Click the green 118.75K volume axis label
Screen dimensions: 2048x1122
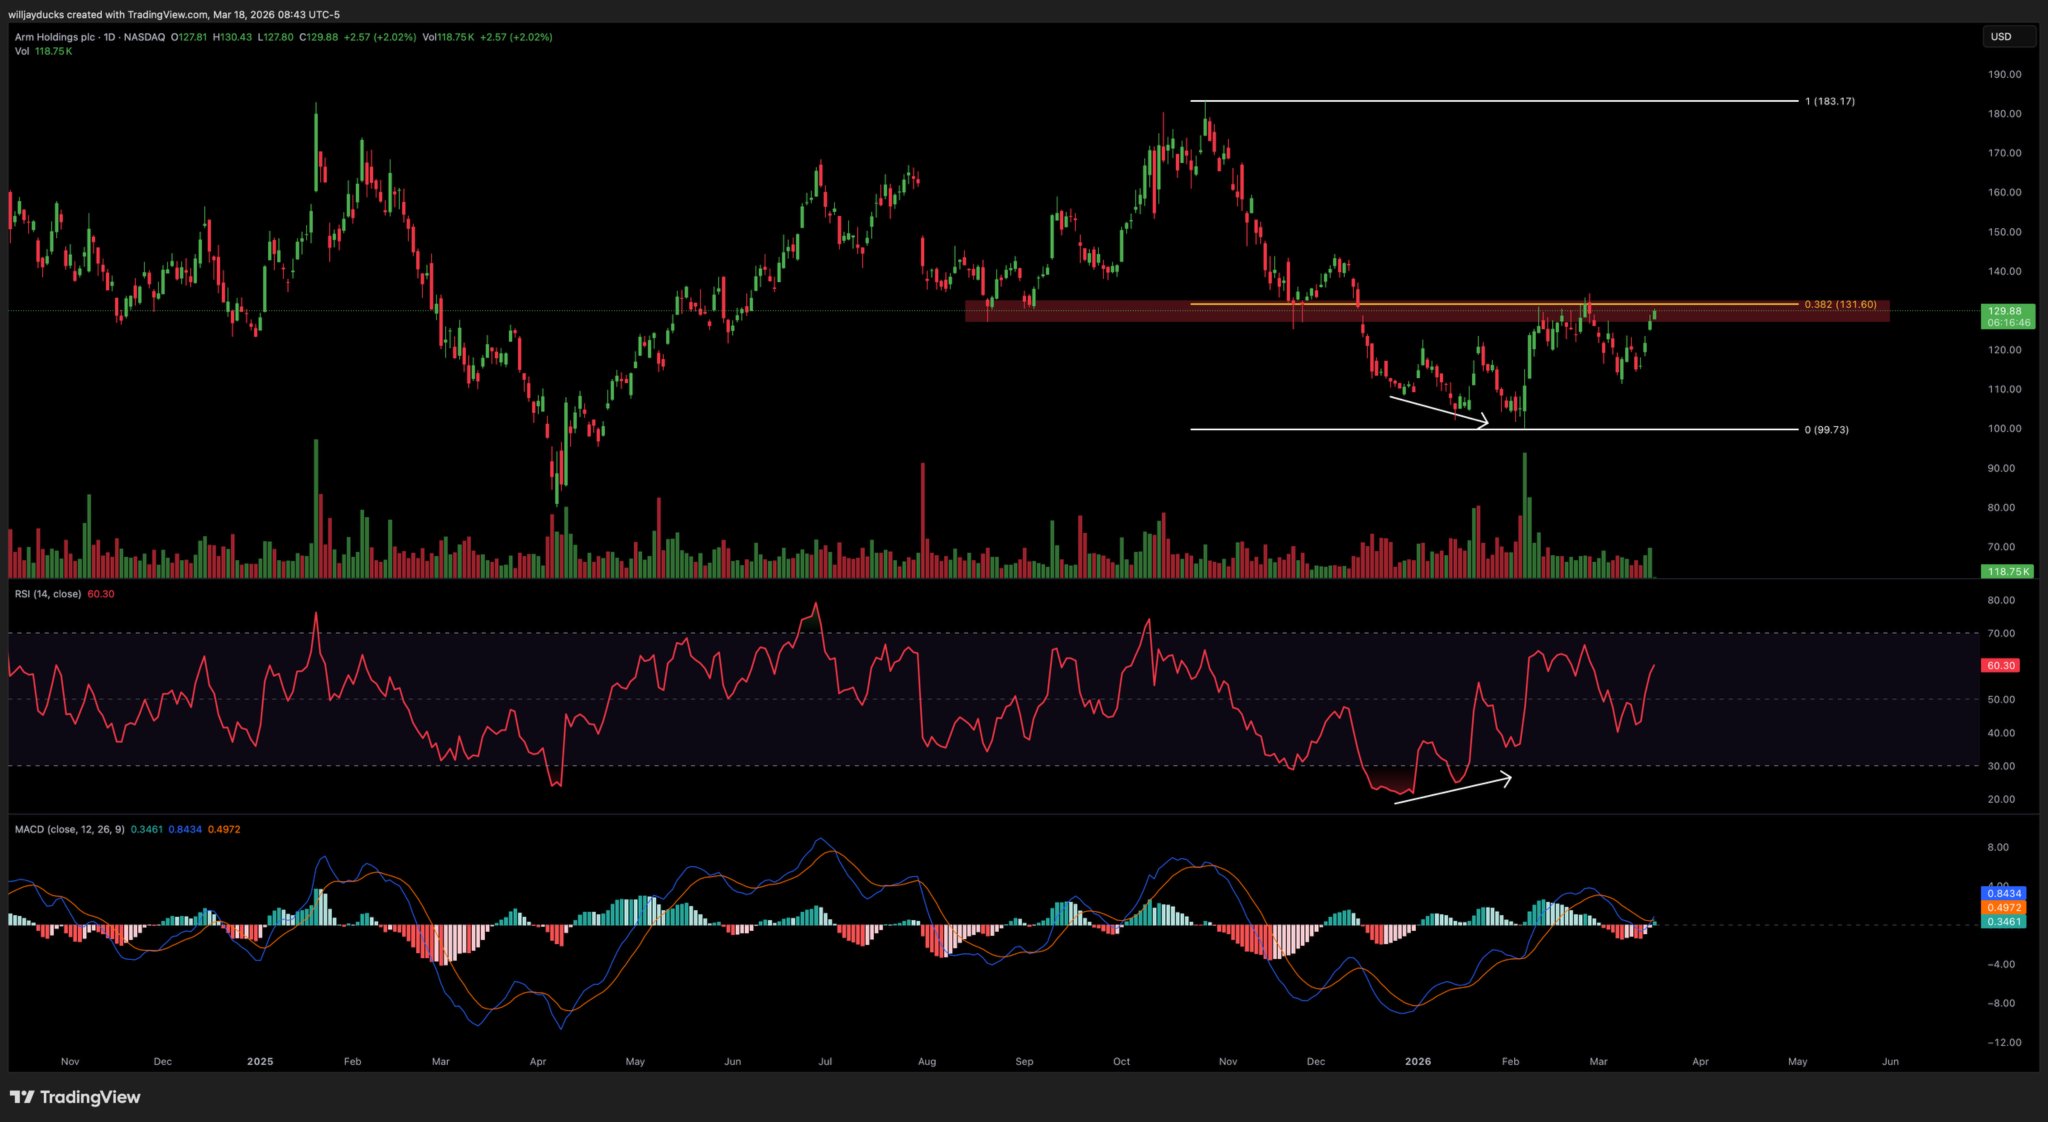2007,572
